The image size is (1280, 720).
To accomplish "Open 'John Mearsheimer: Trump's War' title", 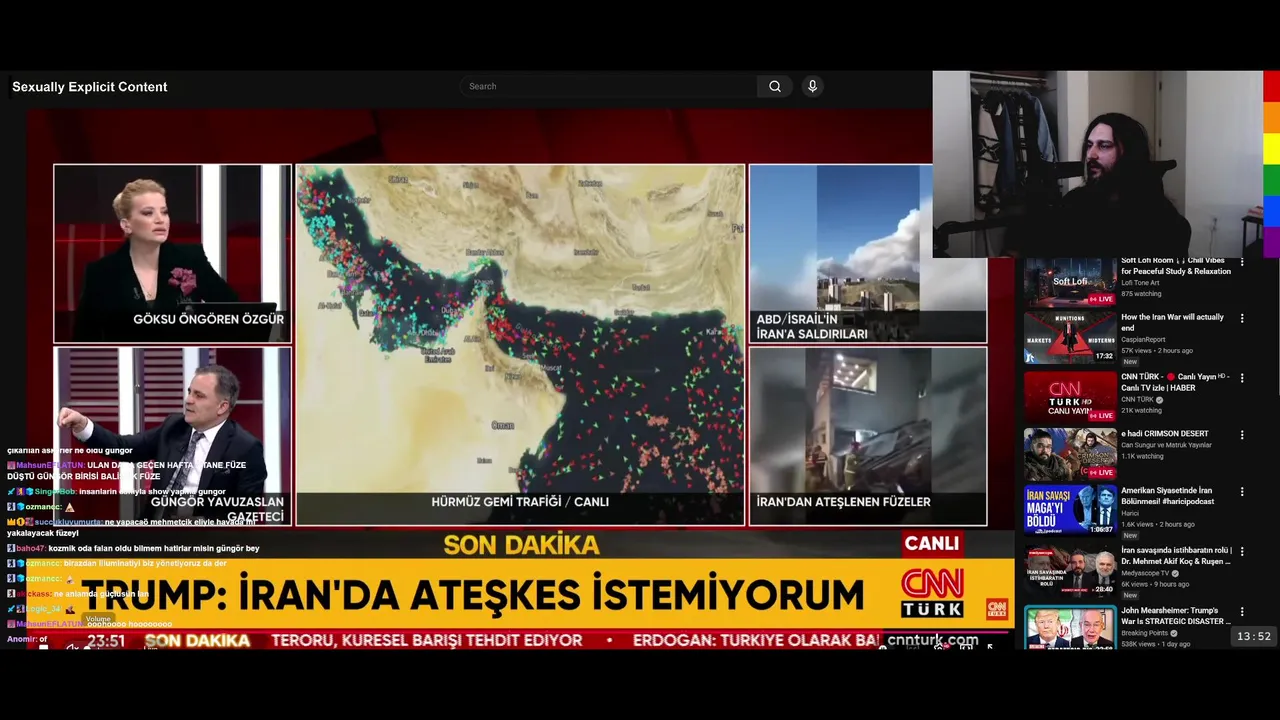I will point(1176,616).
